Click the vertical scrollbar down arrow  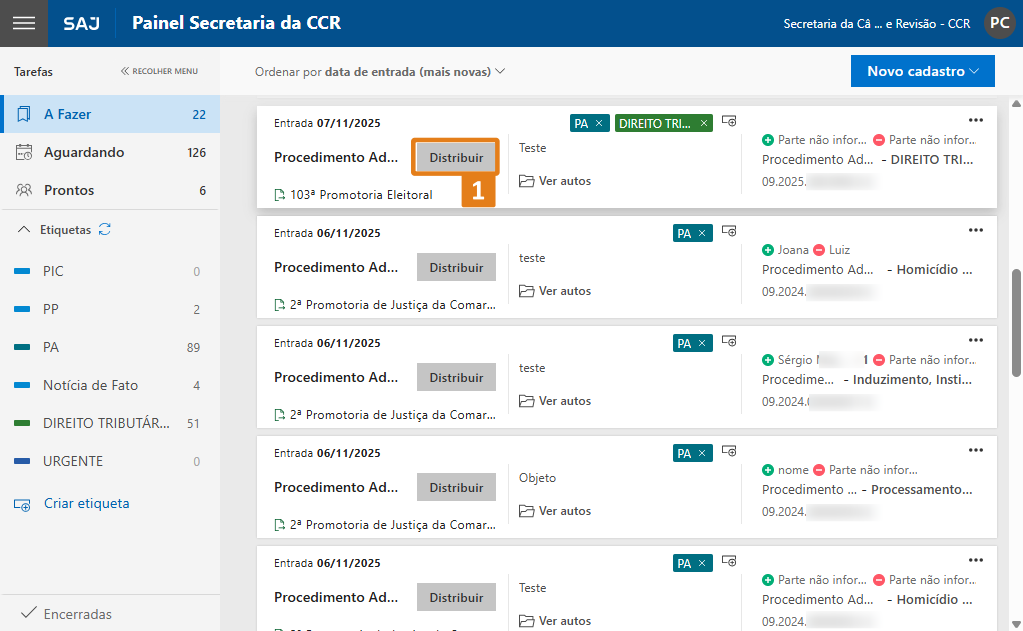[x=1016, y=622]
